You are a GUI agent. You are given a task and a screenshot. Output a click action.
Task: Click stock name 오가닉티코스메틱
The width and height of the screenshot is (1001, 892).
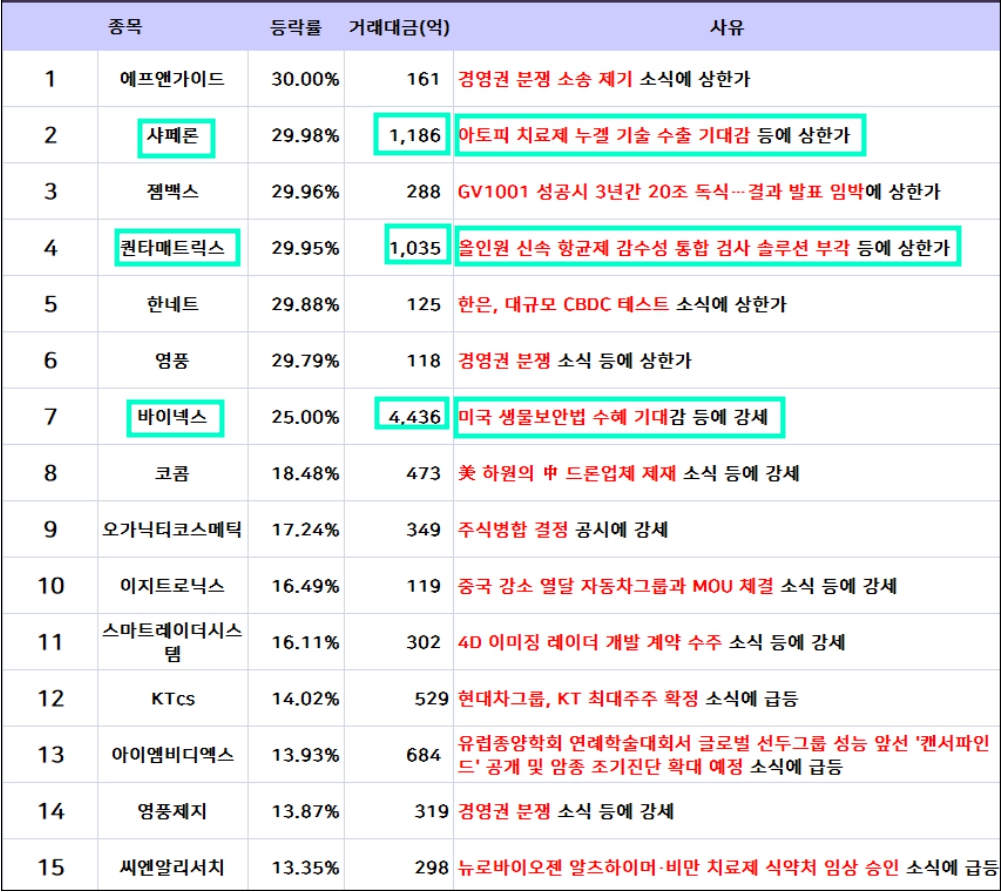click(x=172, y=529)
